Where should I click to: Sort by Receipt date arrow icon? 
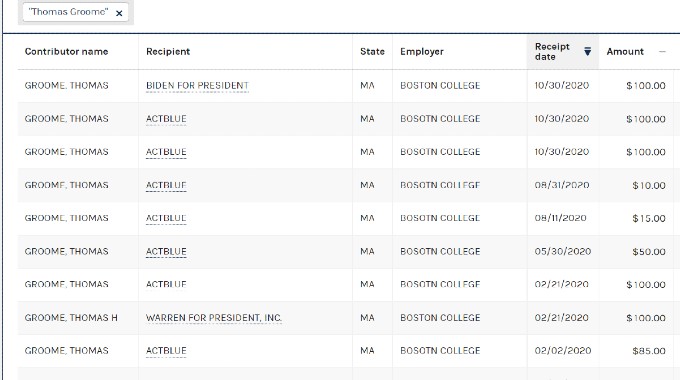[587, 52]
